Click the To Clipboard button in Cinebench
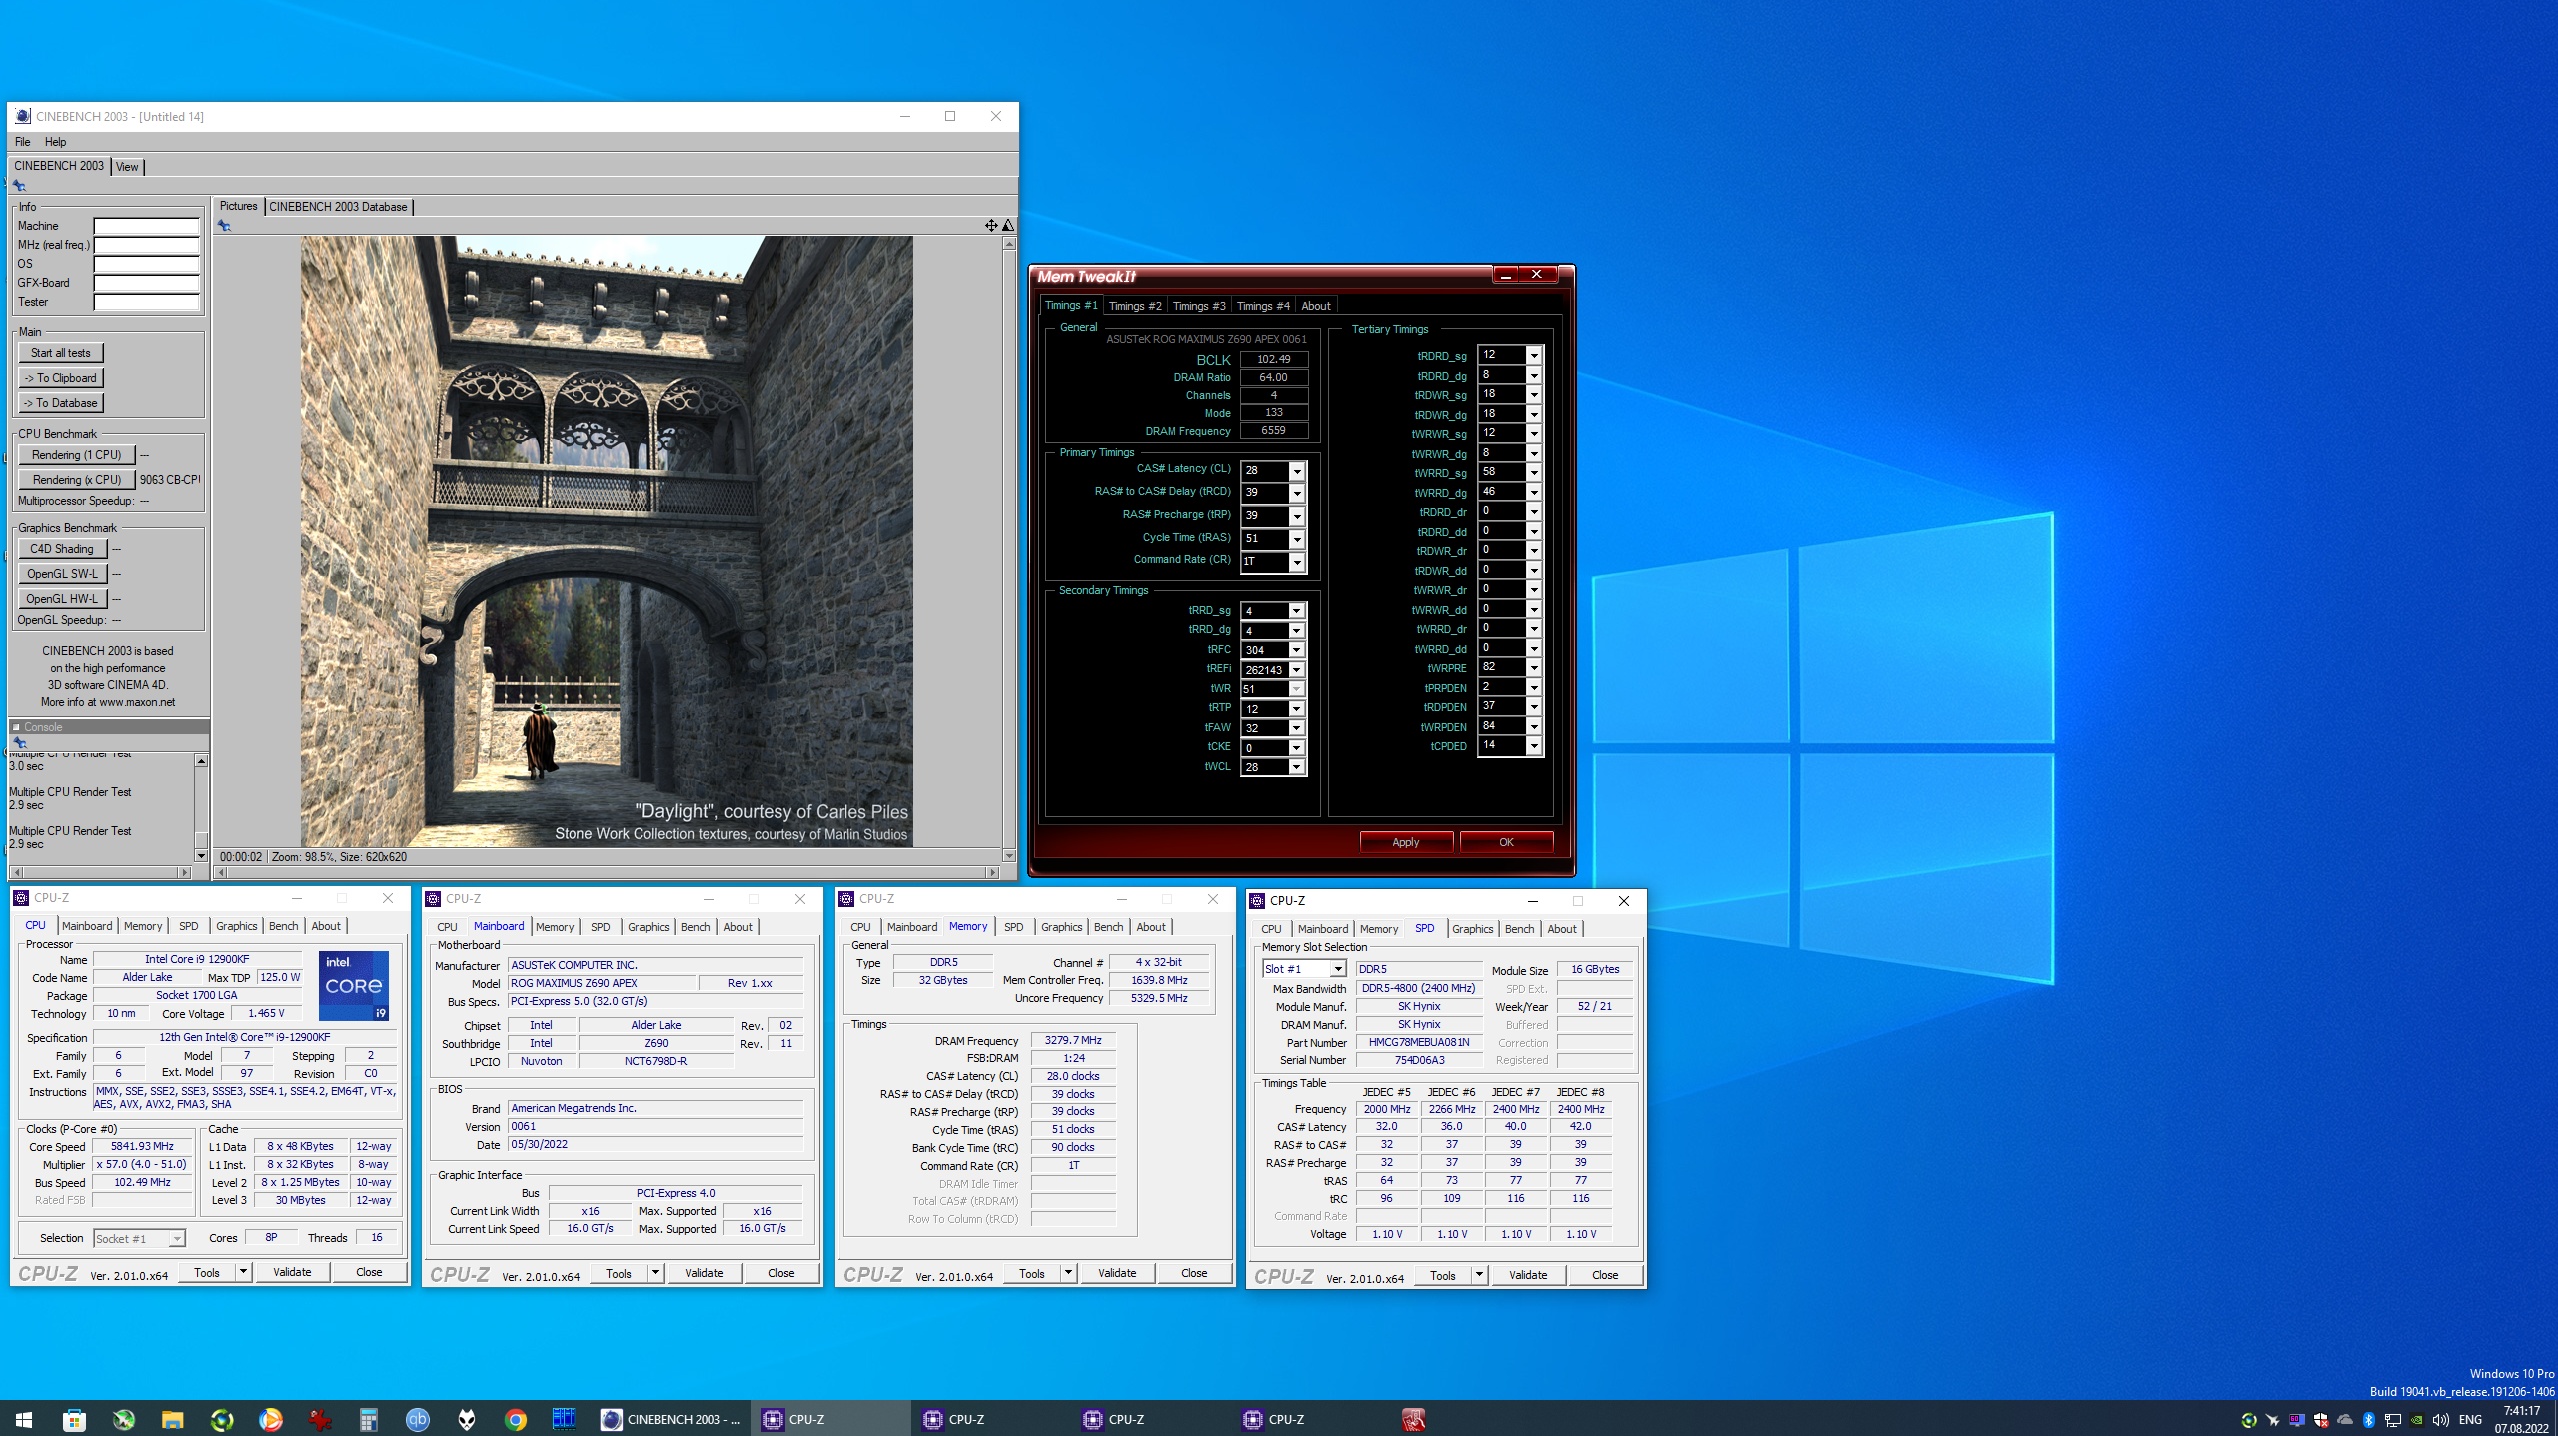 point(61,378)
